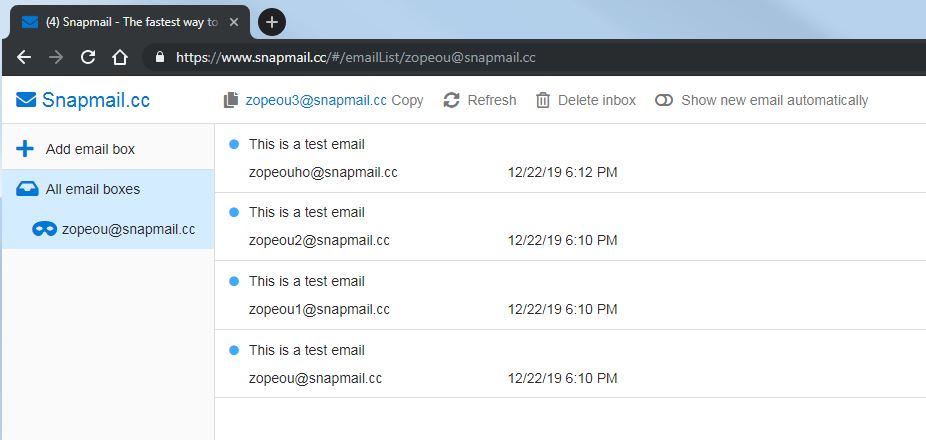This screenshot has width=926, height=440.
Task: Click the mask icon beside zopeou@snapmail.cc
Action: coord(44,229)
